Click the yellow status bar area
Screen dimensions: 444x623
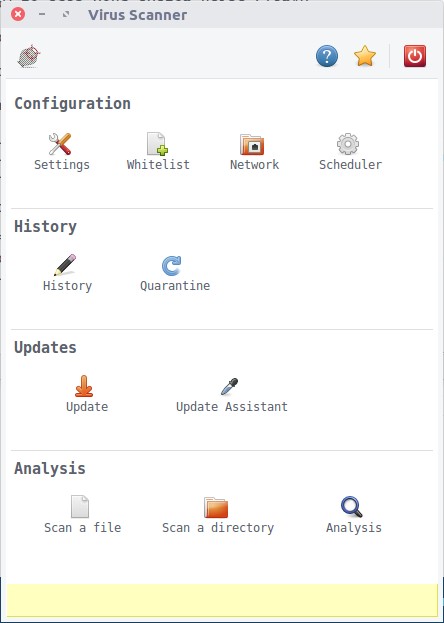tap(222, 600)
